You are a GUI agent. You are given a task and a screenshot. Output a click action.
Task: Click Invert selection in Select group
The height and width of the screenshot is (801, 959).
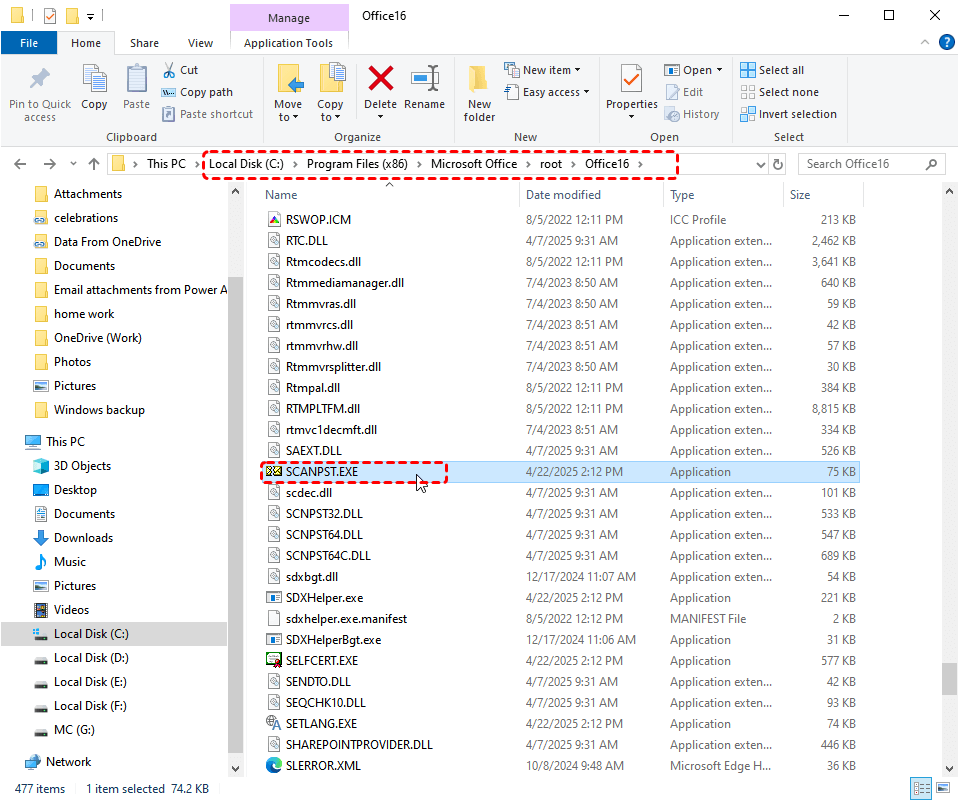[x=788, y=114]
